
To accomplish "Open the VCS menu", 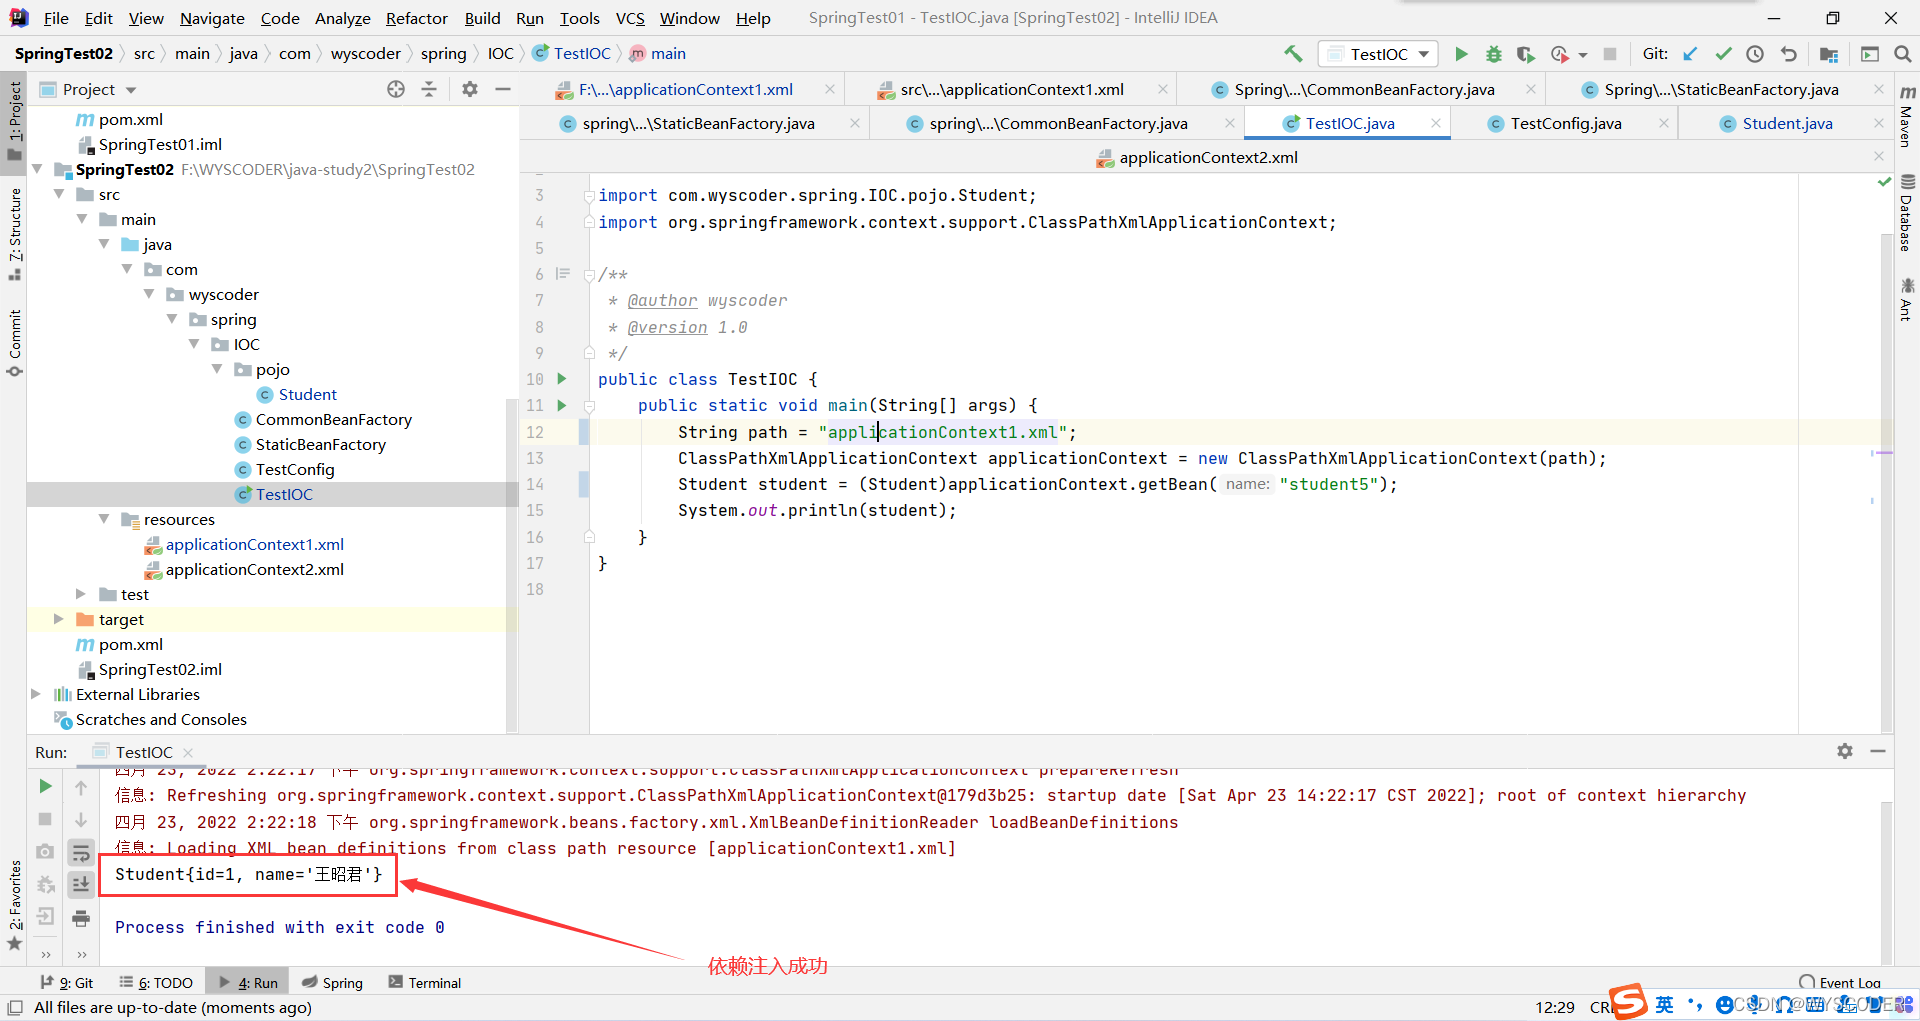I will click(630, 18).
